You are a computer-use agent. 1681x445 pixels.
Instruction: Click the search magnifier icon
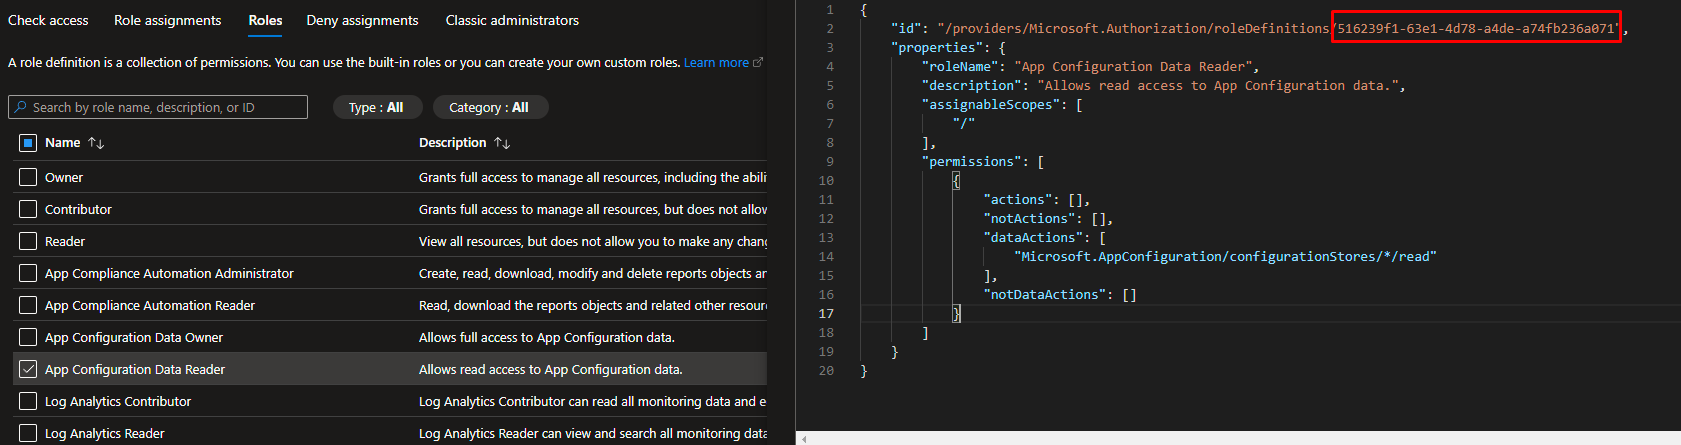coord(21,107)
